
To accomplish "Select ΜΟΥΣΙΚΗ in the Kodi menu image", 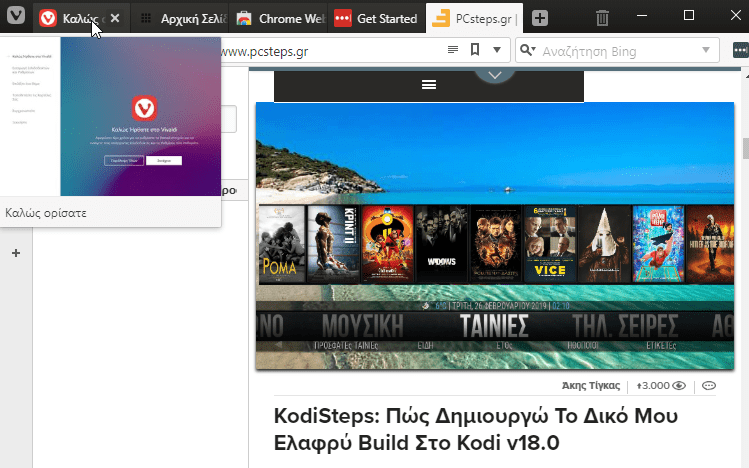I will click(363, 326).
